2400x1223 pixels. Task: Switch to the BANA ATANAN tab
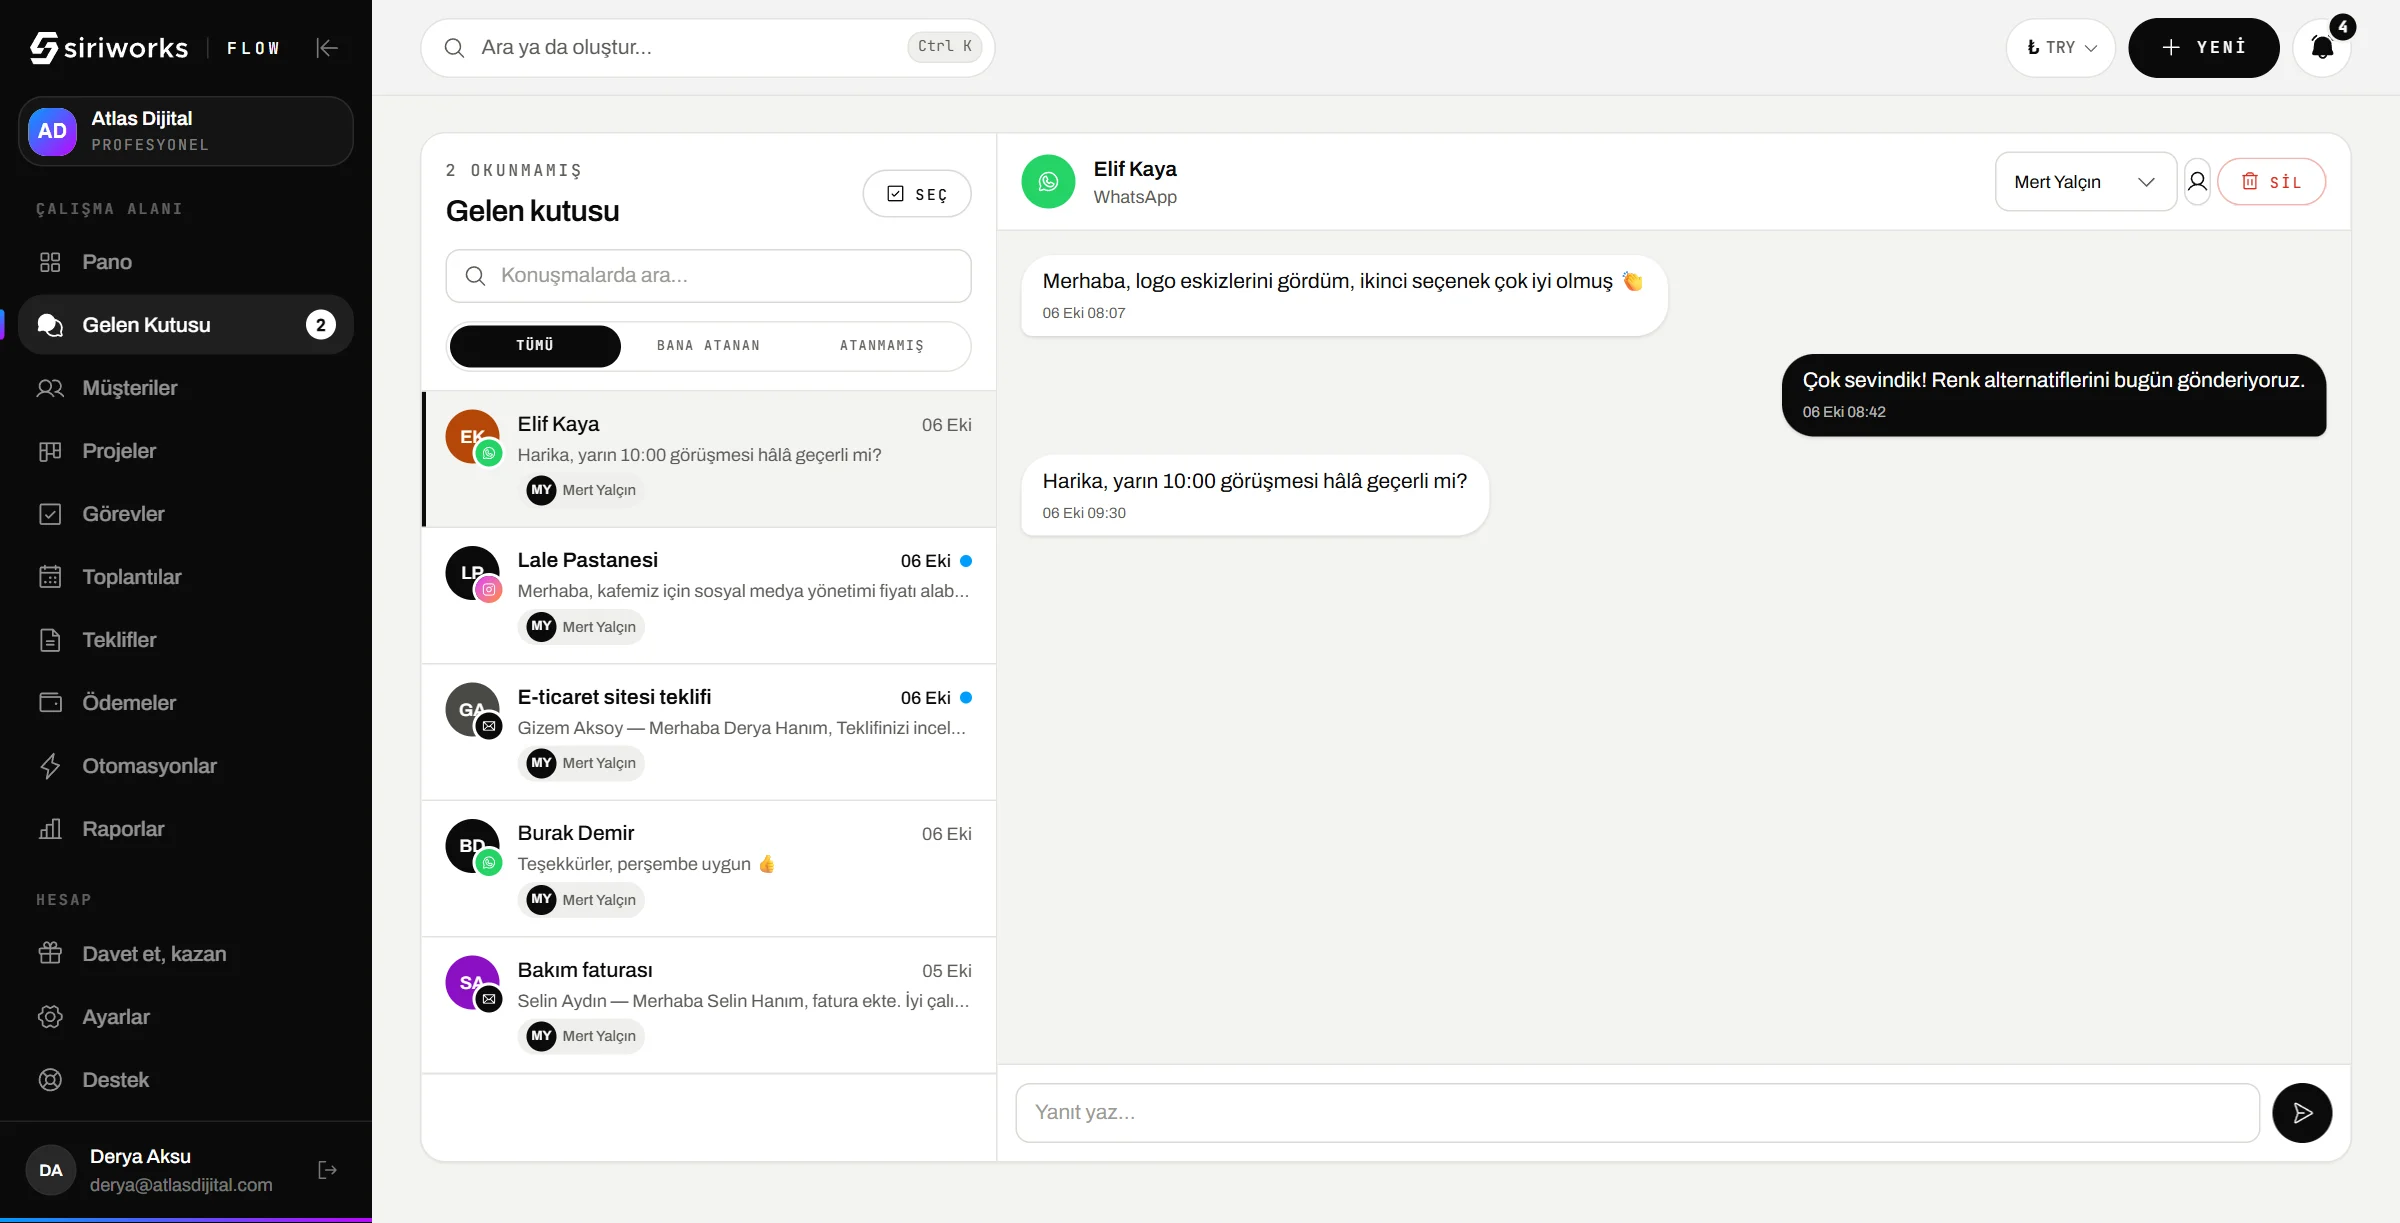click(708, 345)
